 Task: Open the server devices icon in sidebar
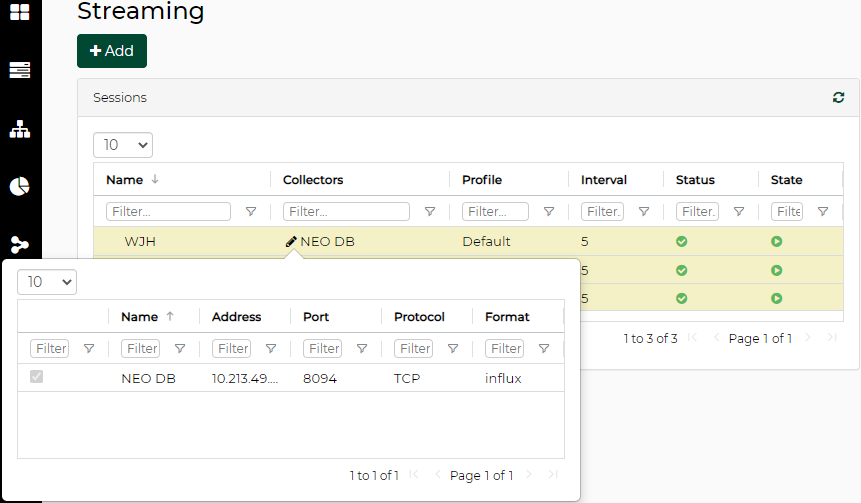(19, 70)
